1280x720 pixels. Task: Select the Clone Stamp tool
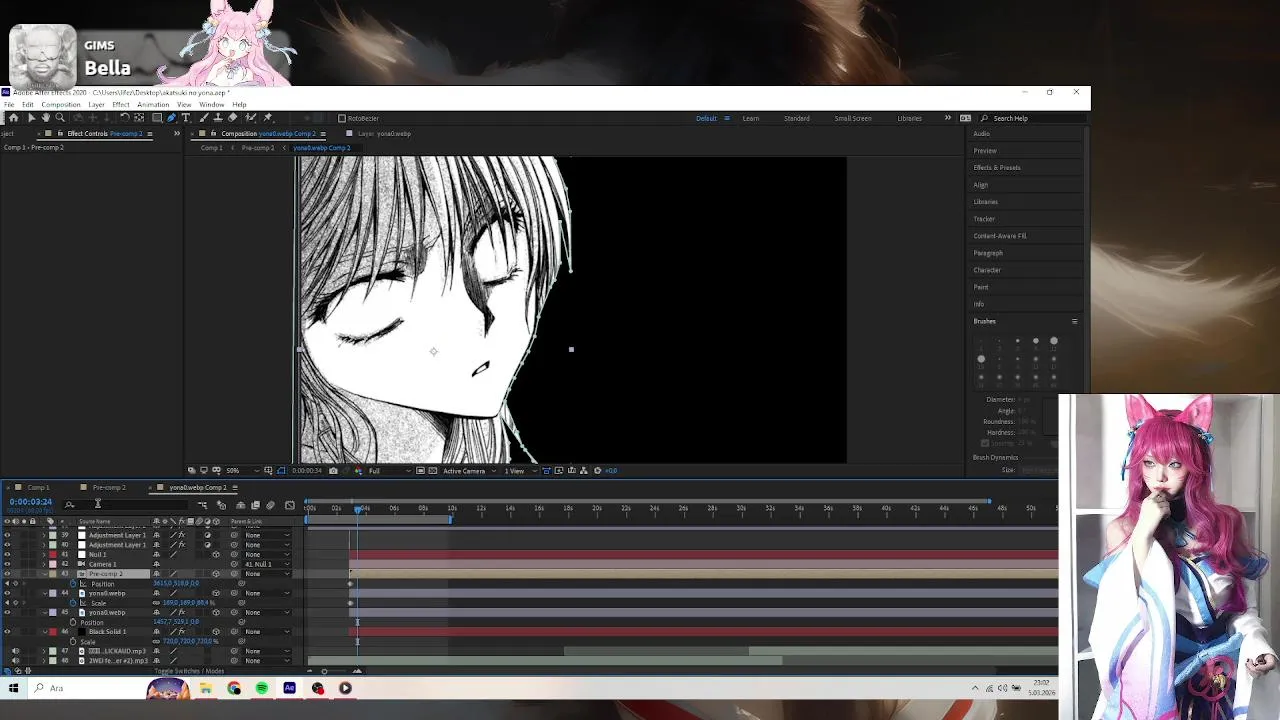tap(218, 118)
